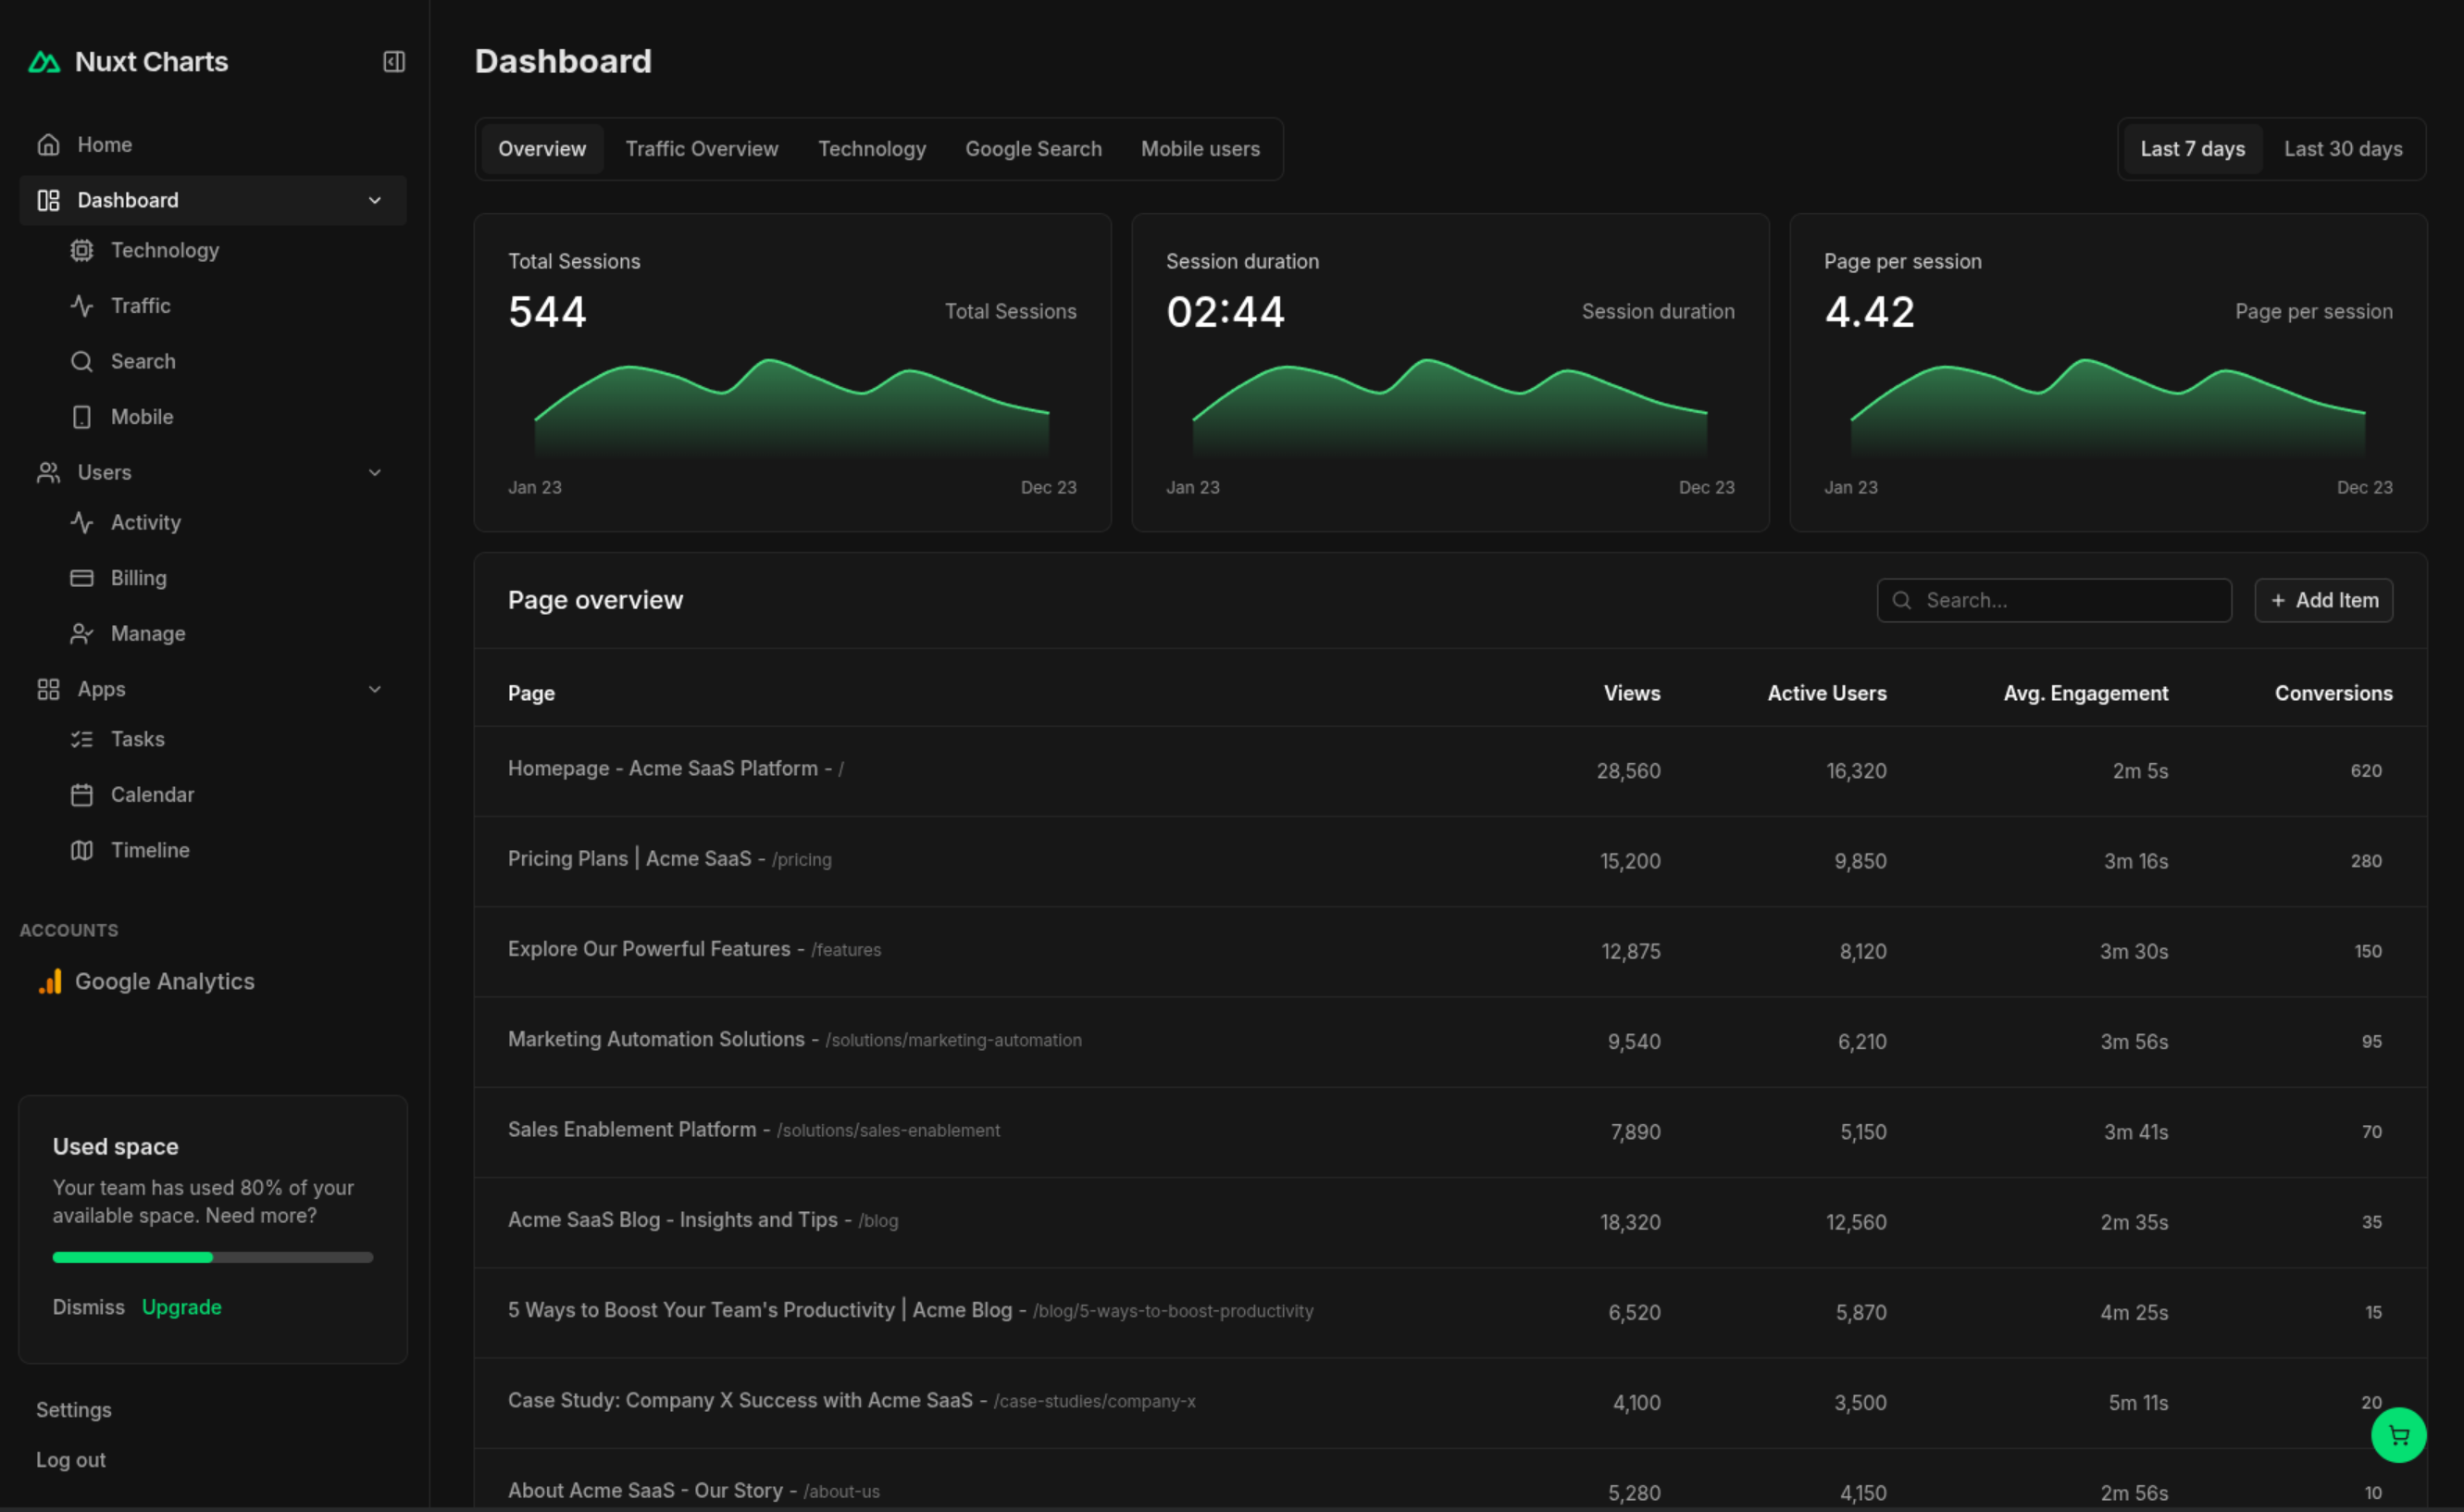This screenshot has width=2464, height=1512.
Task: Select the Mobile users tab
Action: 1200,149
